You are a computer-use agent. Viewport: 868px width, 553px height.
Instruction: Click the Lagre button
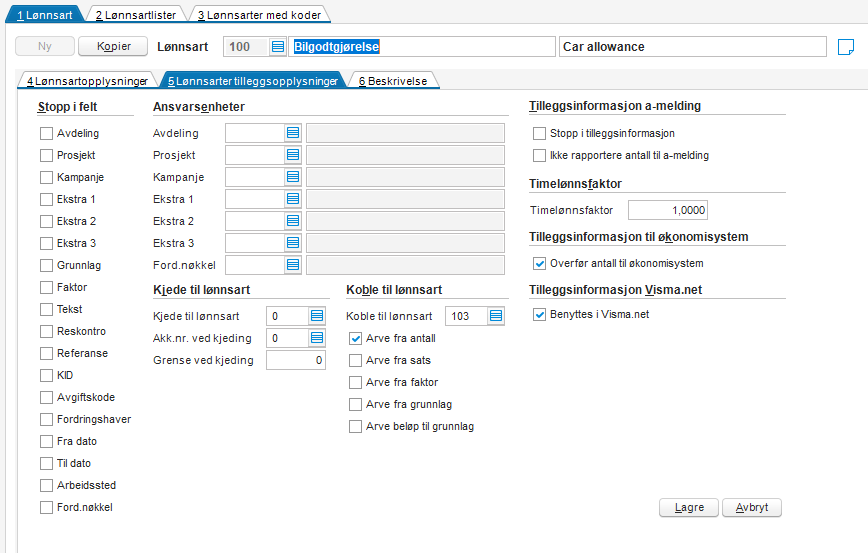coord(689,508)
